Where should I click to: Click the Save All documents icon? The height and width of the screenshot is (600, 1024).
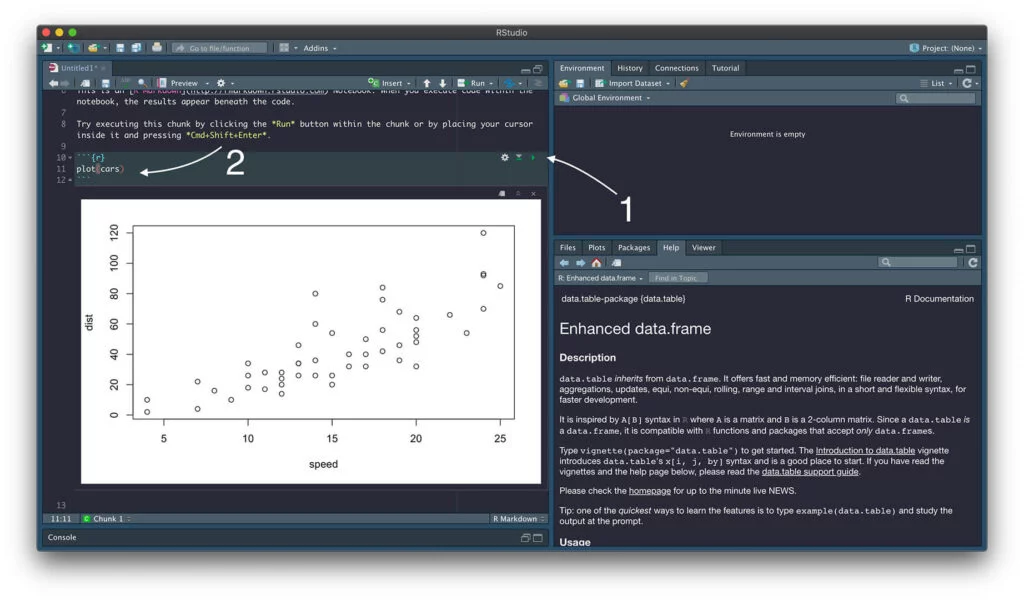(136, 48)
